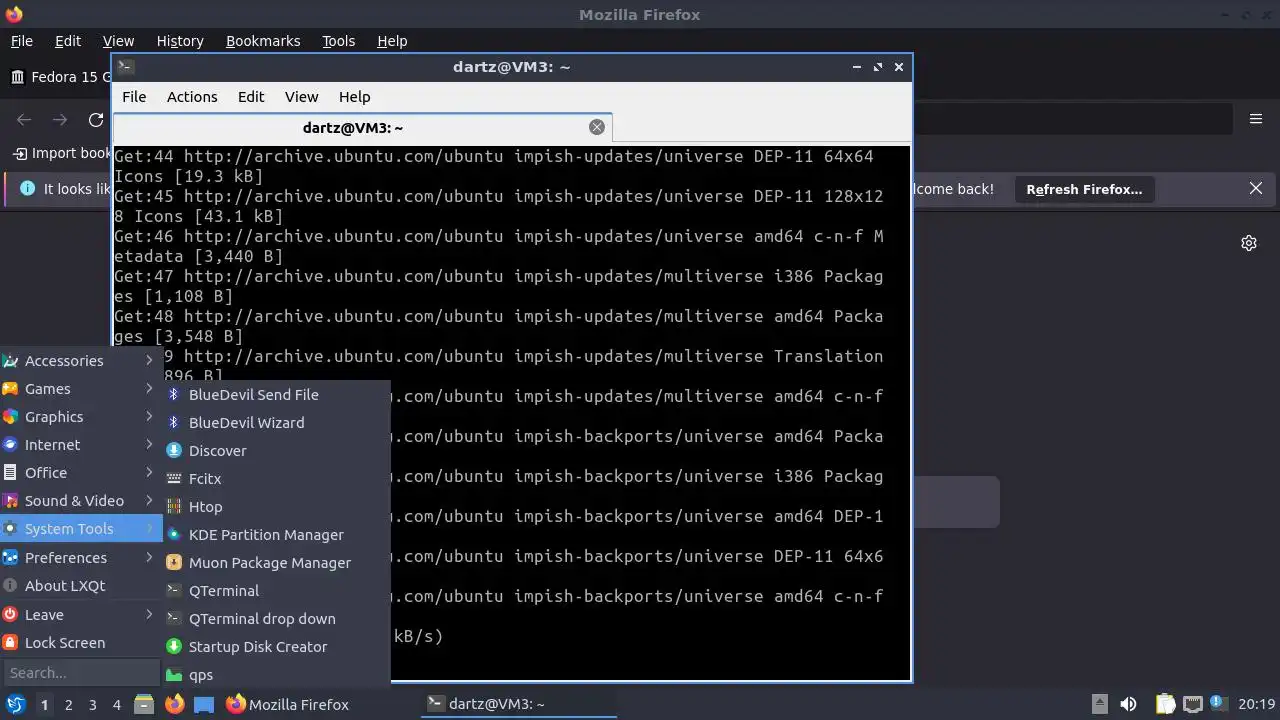The width and height of the screenshot is (1280, 720).
Task: Launch BlueDevil Wizard
Action: click(x=276, y=423)
